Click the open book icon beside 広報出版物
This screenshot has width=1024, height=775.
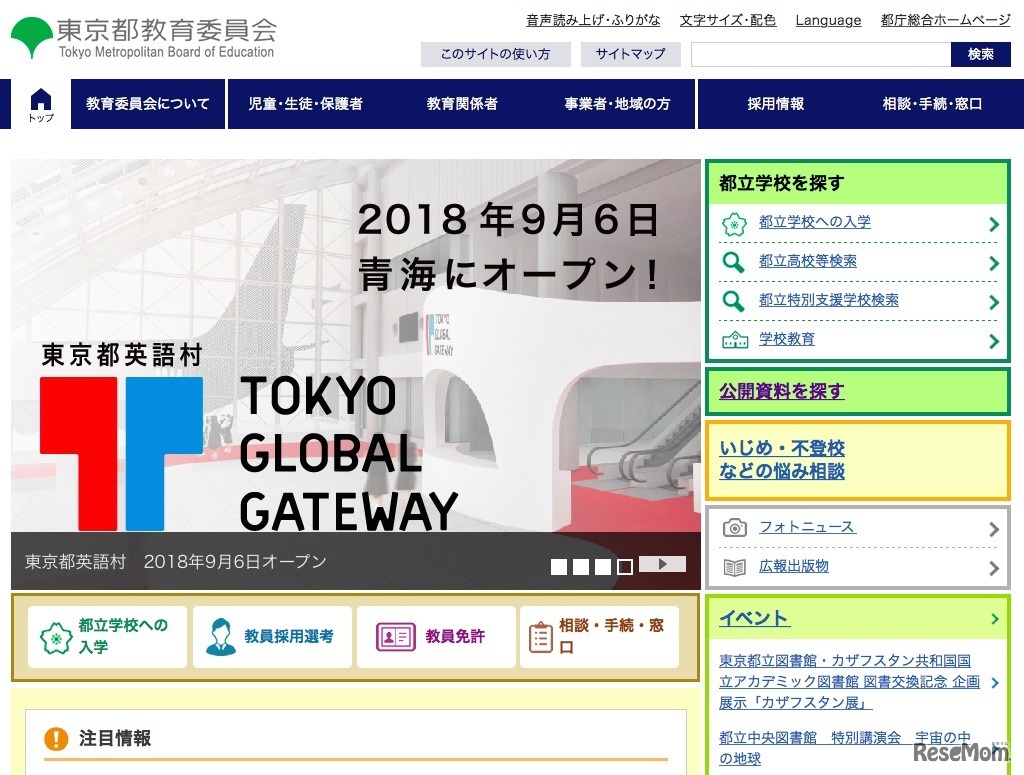[735, 567]
